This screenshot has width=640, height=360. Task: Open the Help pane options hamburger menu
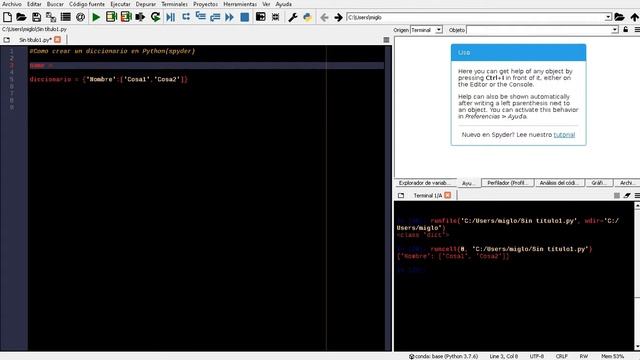coord(637,30)
